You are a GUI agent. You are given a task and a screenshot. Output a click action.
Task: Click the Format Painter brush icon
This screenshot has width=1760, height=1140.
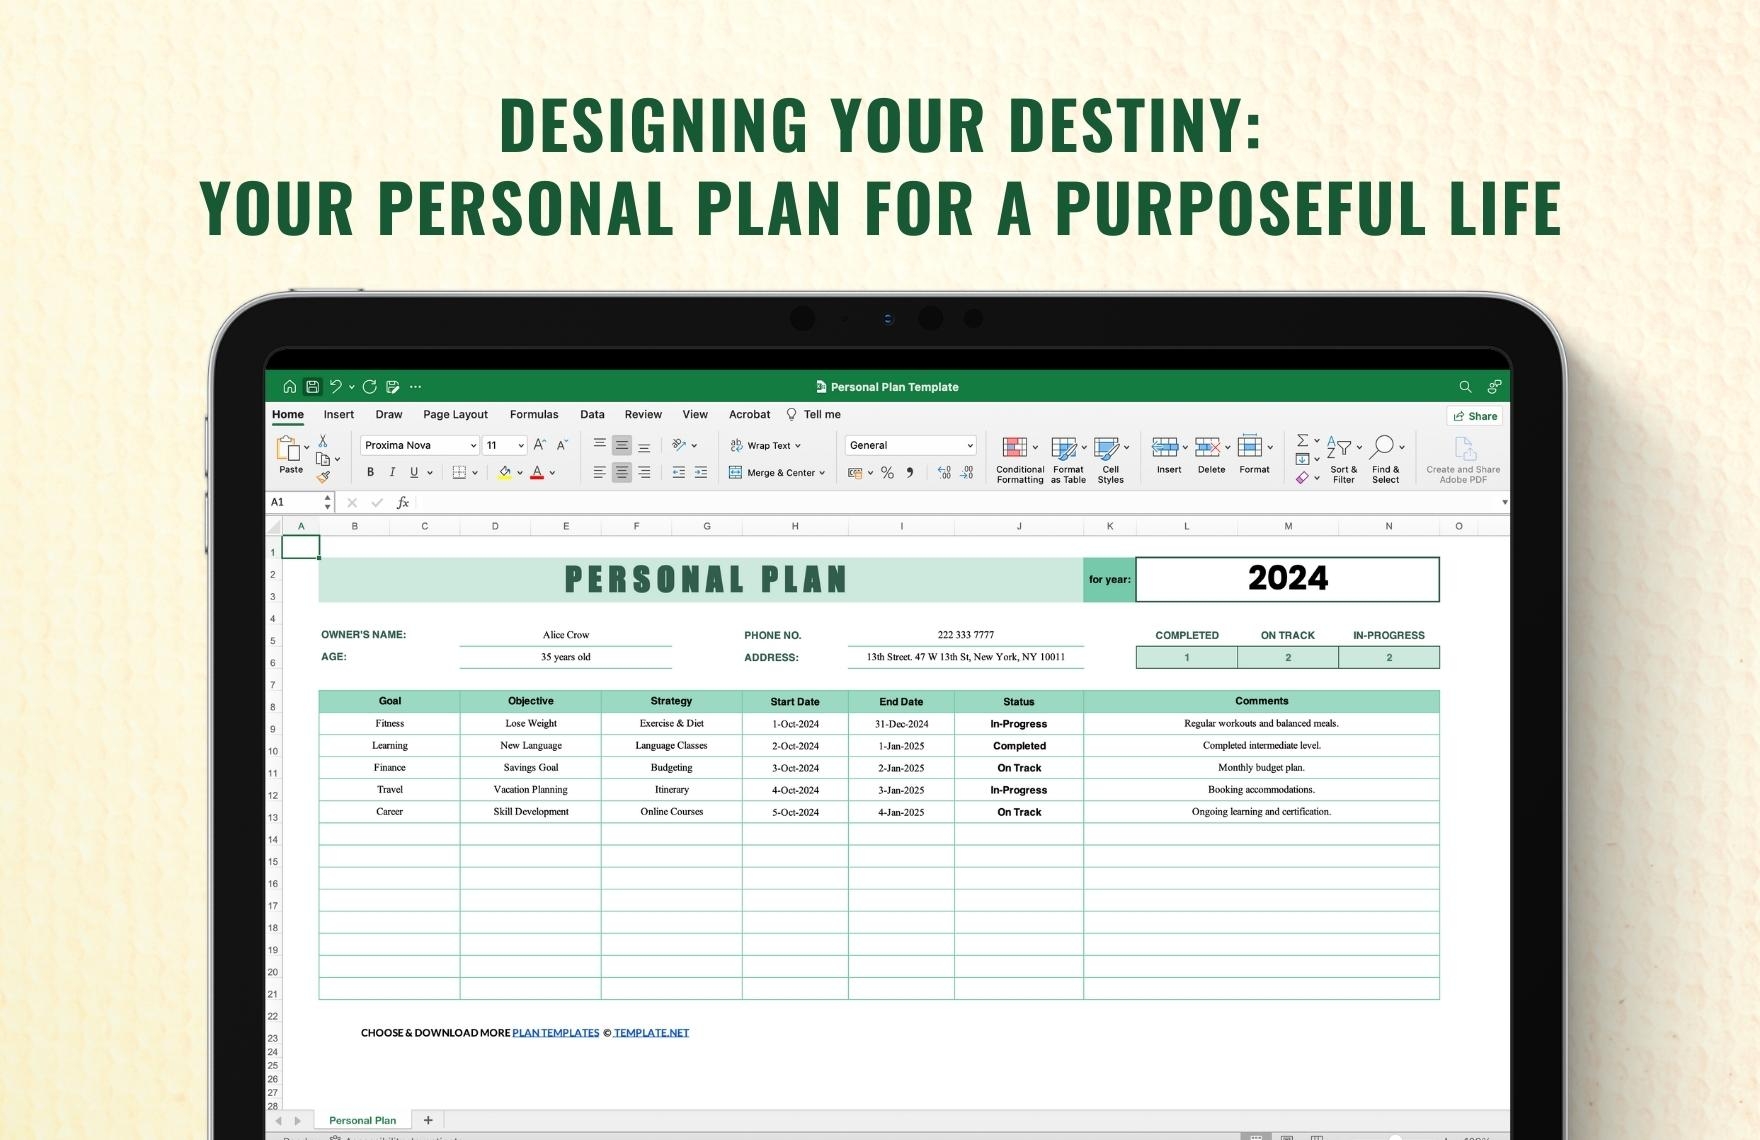coord(323,477)
